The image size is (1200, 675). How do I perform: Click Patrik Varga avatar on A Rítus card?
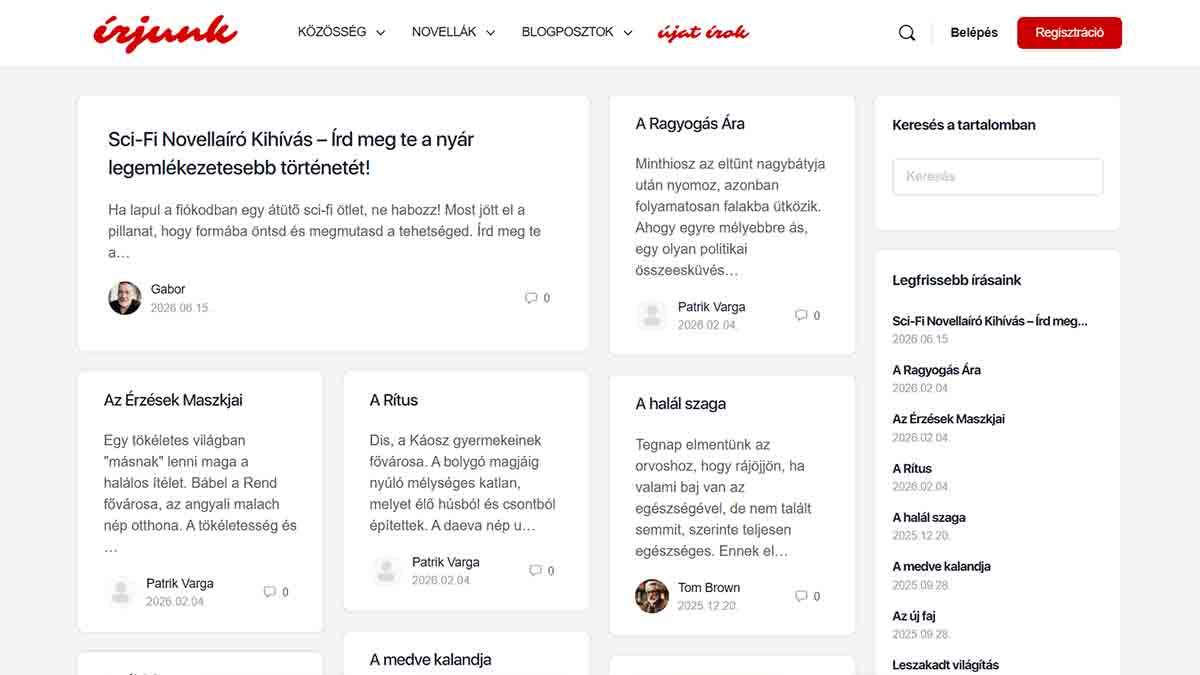(x=387, y=571)
